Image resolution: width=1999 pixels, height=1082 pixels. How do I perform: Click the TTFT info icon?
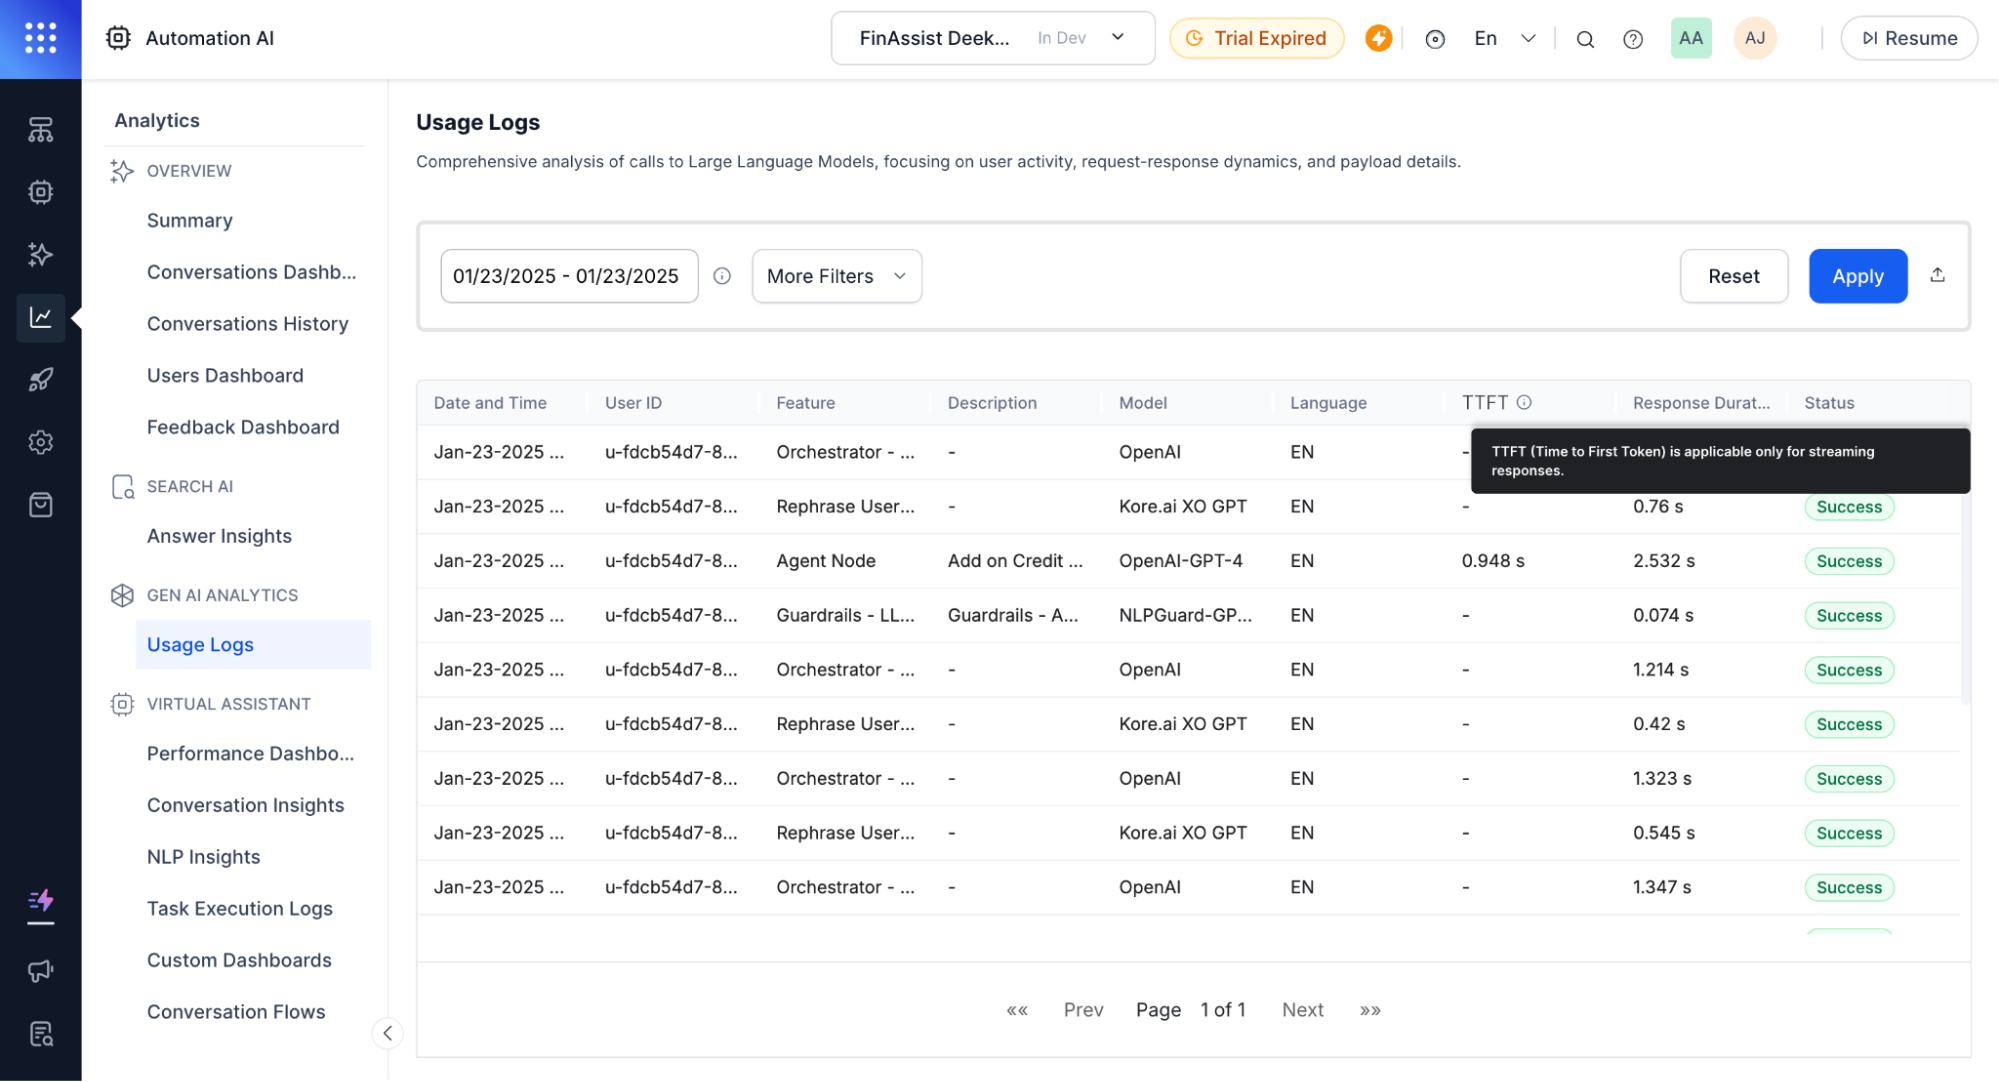[1524, 402]
